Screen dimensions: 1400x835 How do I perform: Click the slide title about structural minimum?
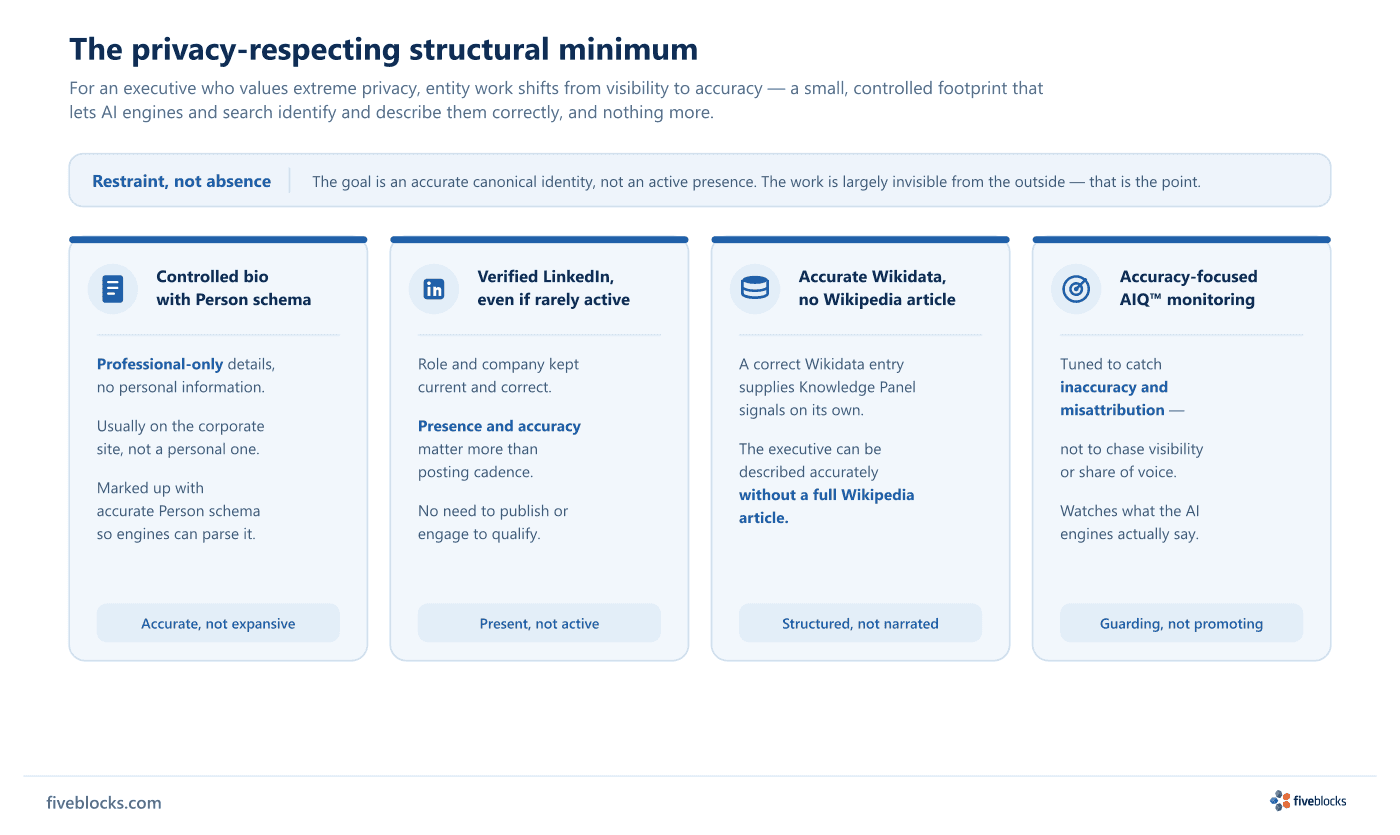tap(383, 49)
